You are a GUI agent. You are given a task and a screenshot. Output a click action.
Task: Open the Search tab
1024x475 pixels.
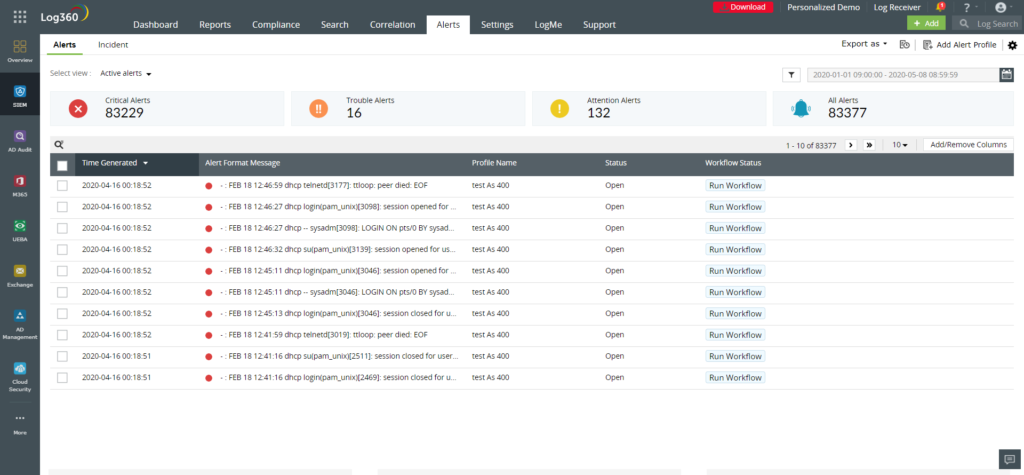pos(334,25)
